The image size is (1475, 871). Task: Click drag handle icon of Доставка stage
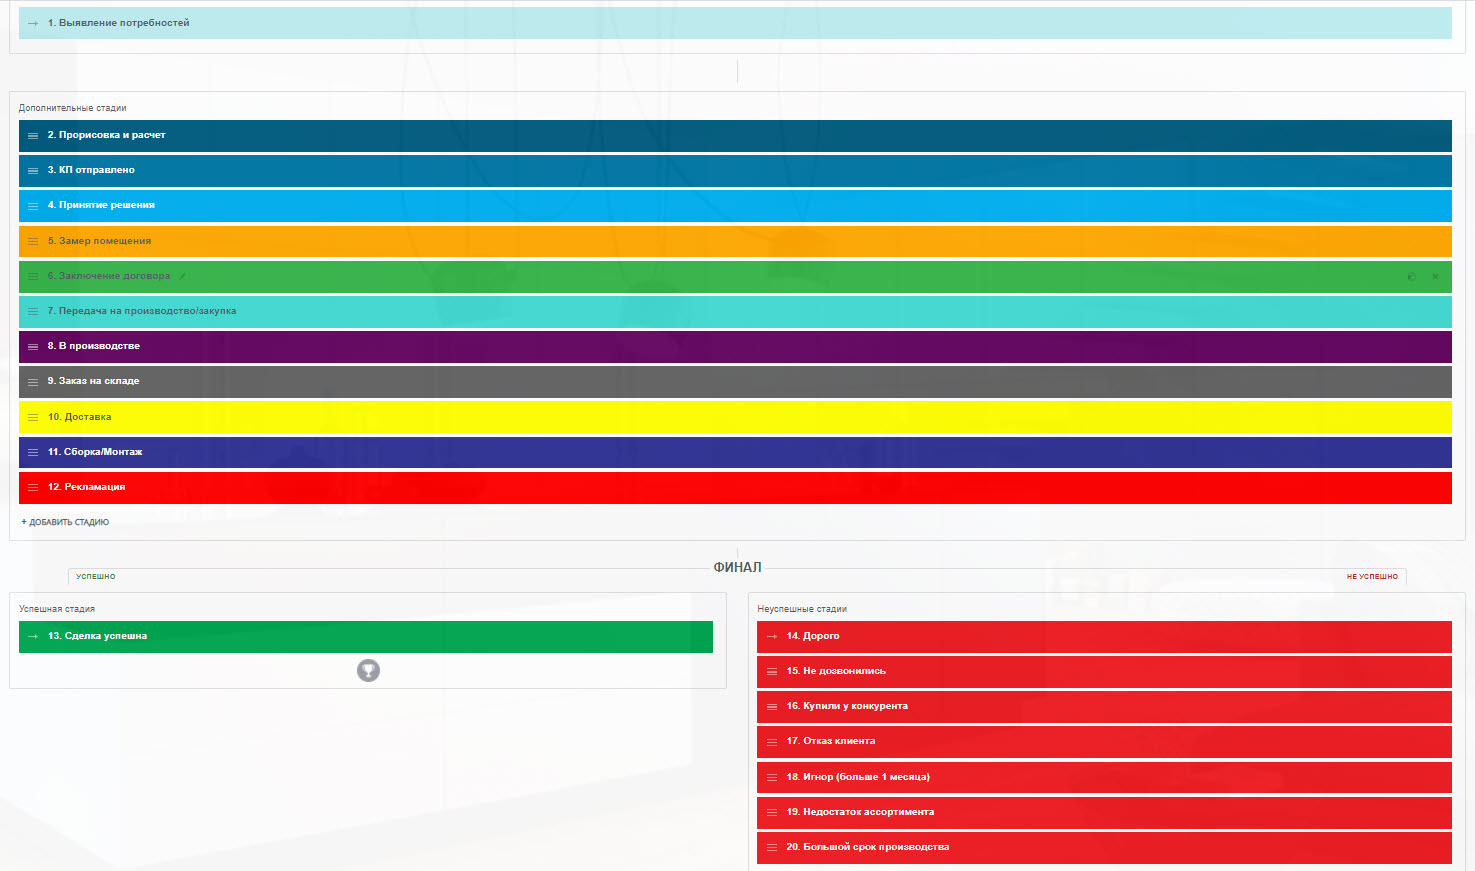pos(33,418)
